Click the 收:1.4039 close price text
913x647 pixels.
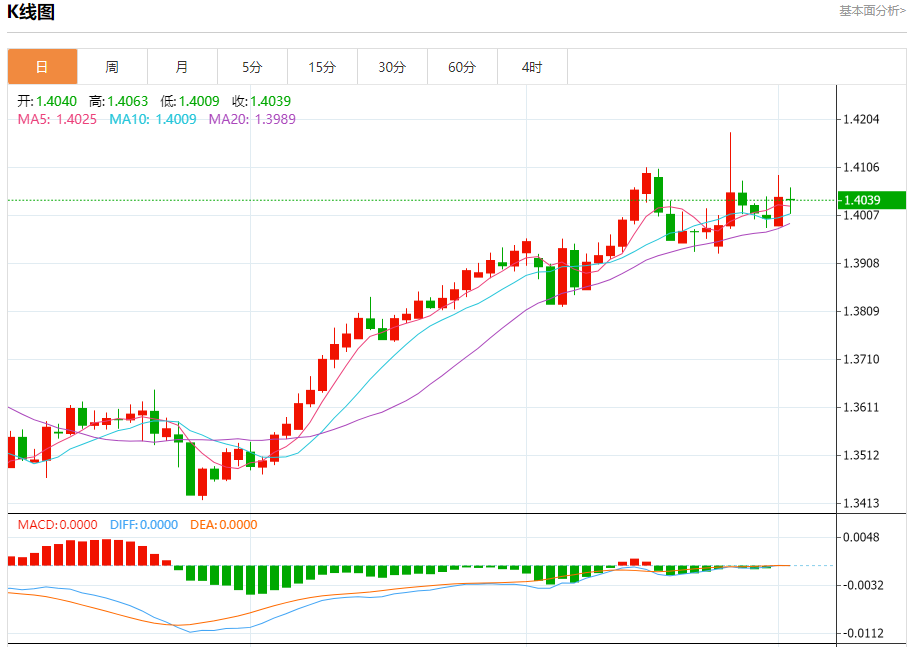(261, 101)
